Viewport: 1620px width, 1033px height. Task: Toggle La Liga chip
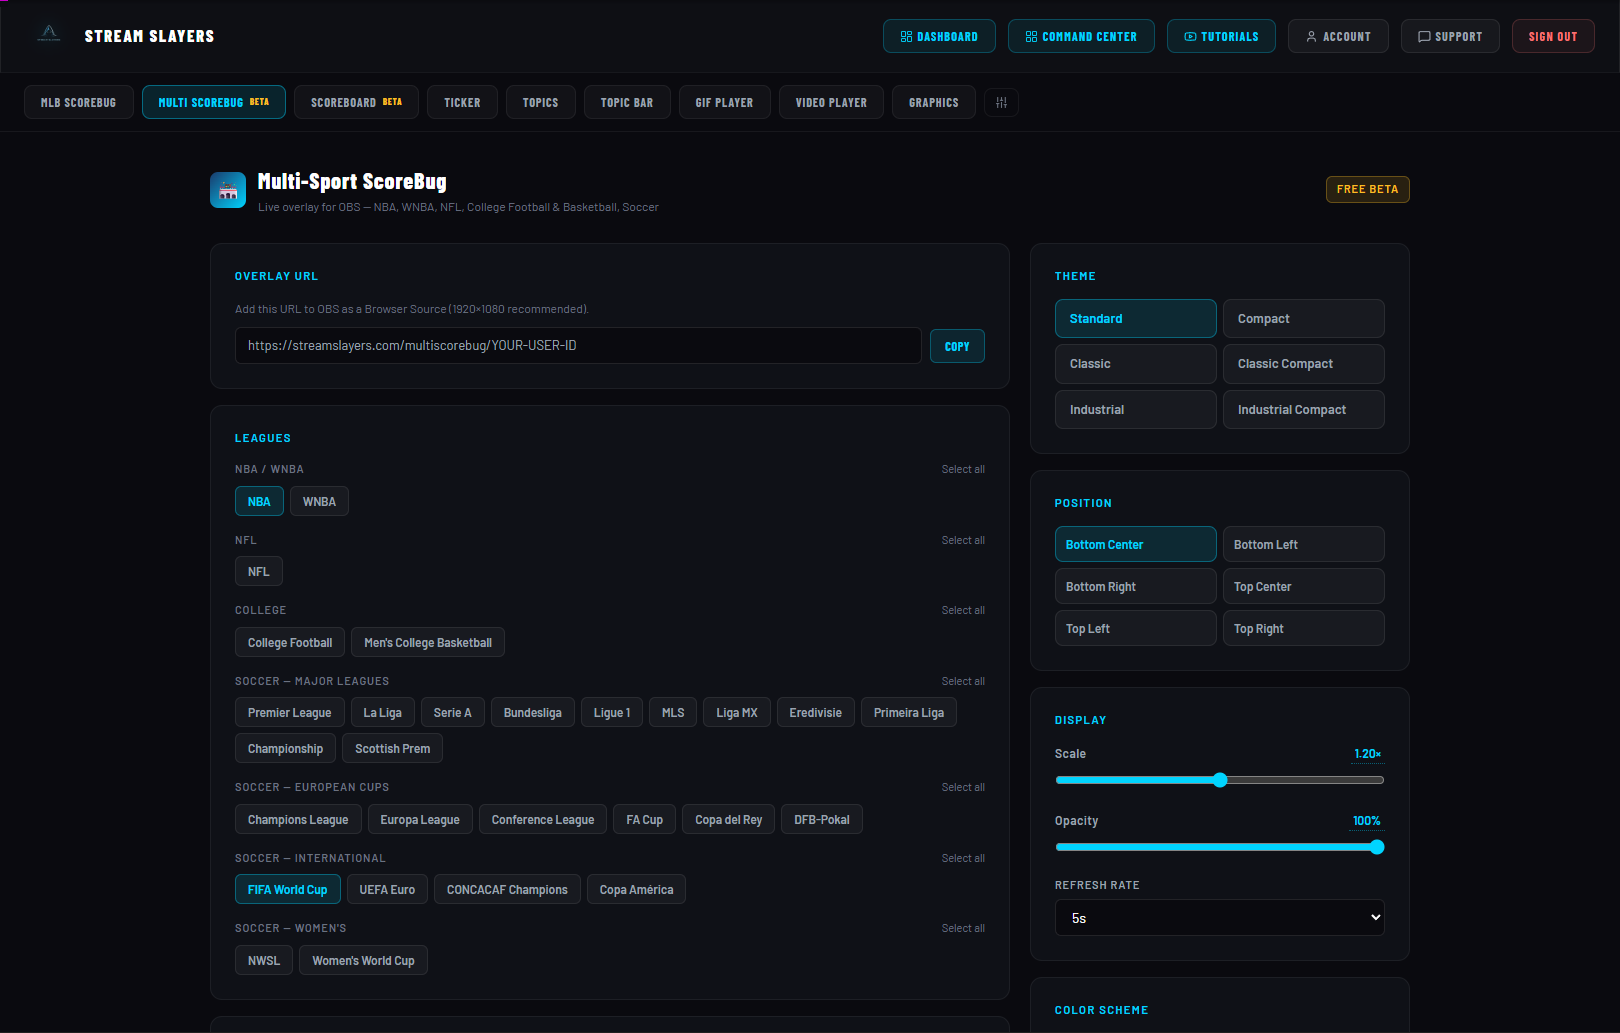382,712
